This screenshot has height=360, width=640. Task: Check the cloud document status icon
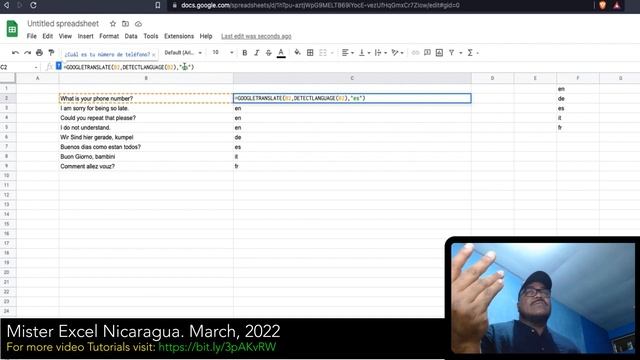coord(138,24)
